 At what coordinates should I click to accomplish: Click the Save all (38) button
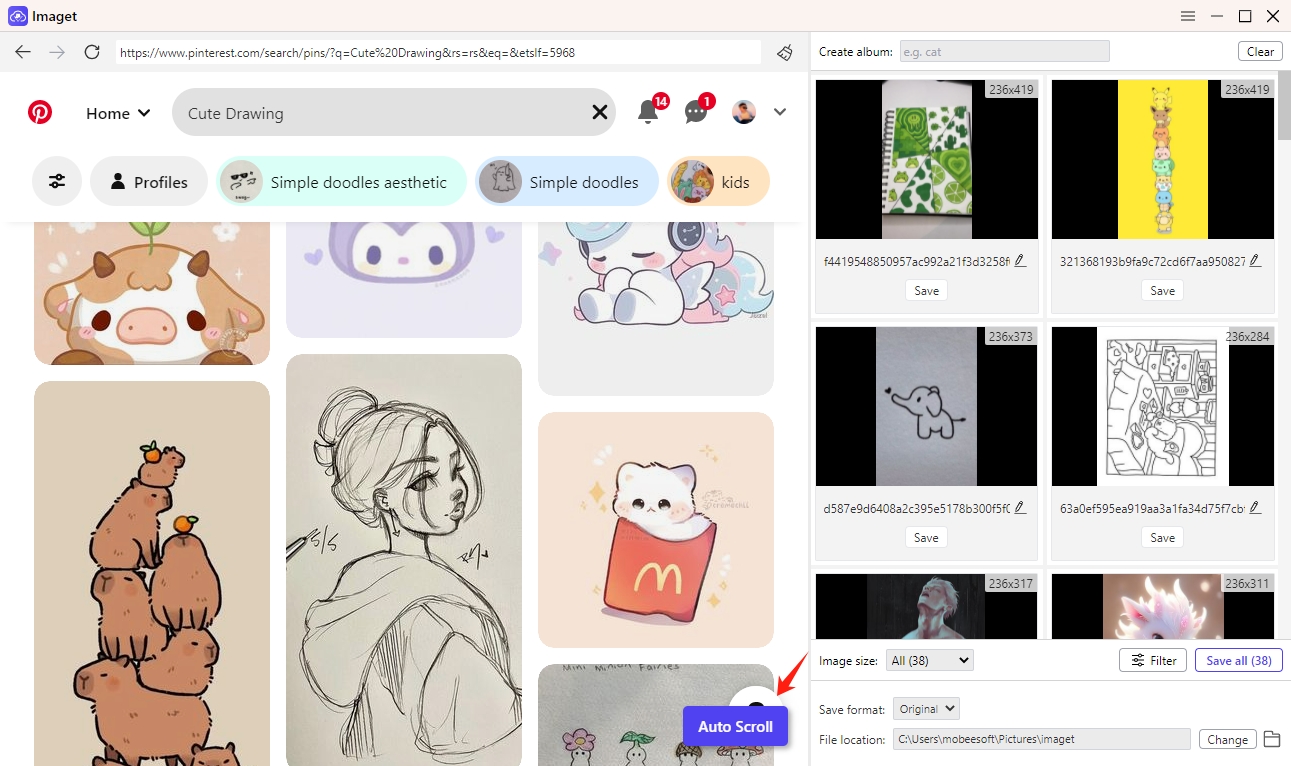point(1238,659)
